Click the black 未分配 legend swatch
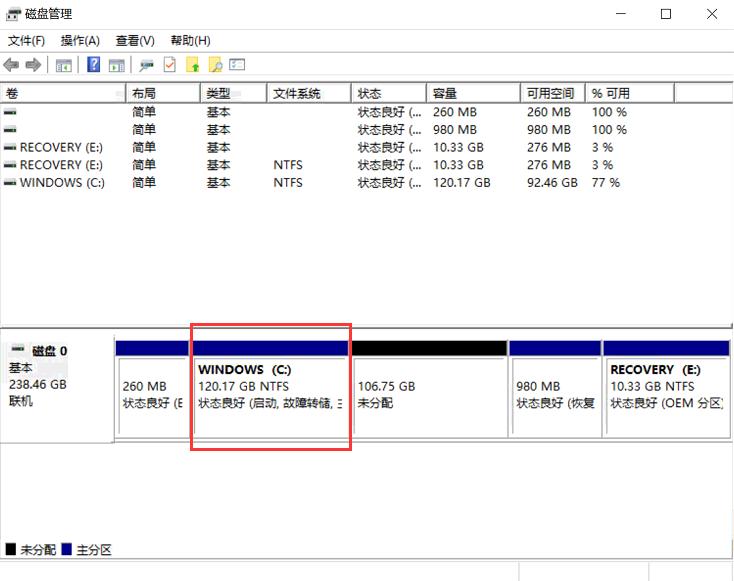The height and width of the screenshot is (581, 734). pyautogui.click(x=10, y=549)
